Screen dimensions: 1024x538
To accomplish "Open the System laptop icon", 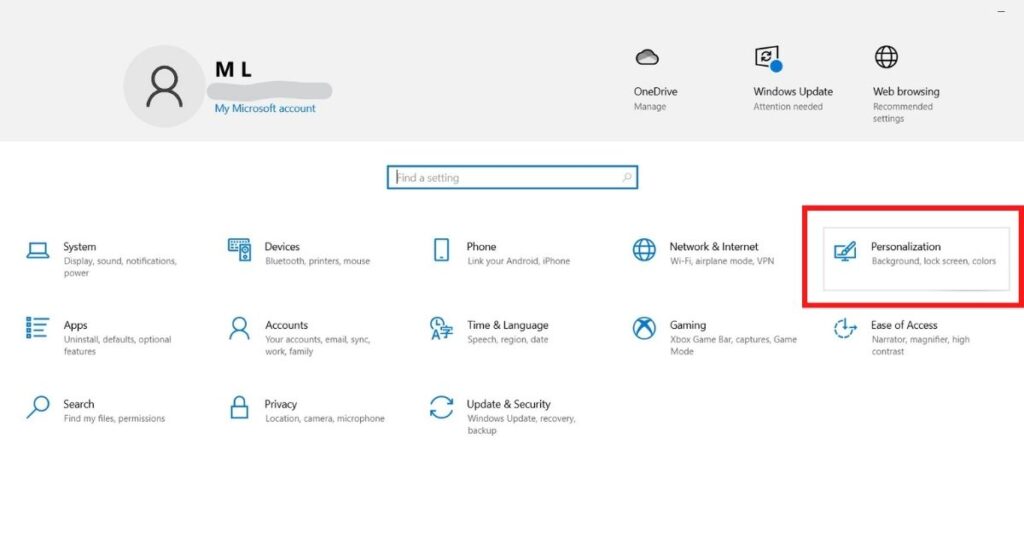I will click(x=37, y=250).
